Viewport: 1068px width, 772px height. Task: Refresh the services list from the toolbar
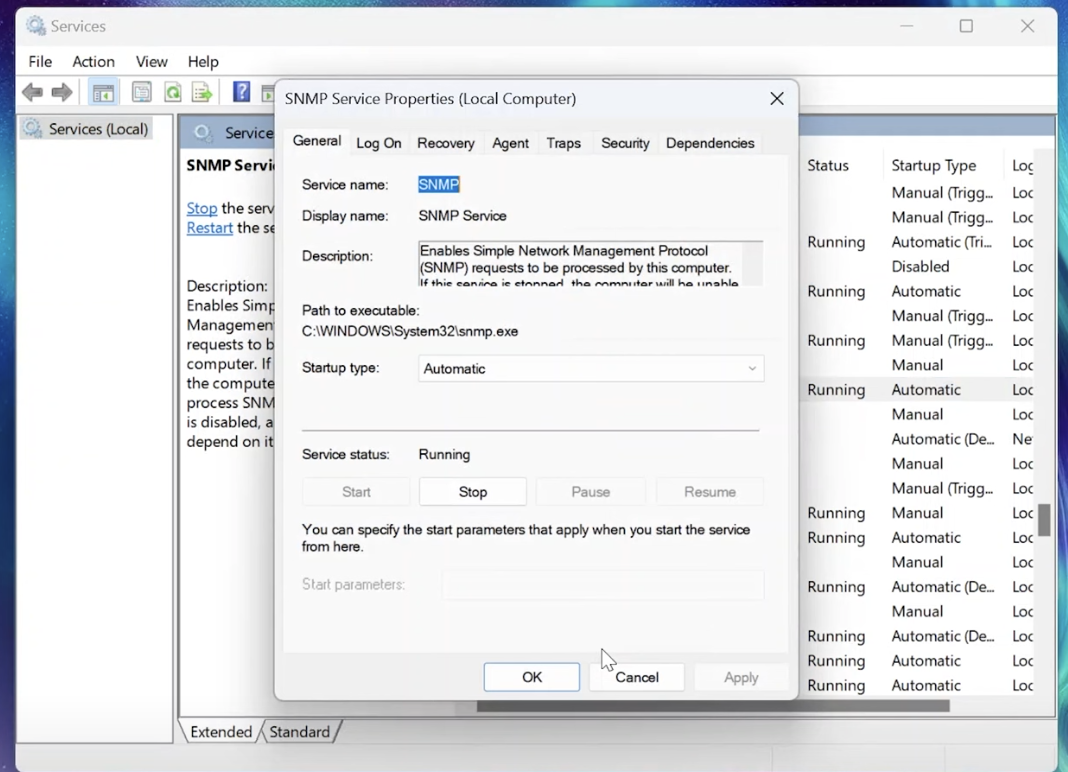click(x=173, y=92)
